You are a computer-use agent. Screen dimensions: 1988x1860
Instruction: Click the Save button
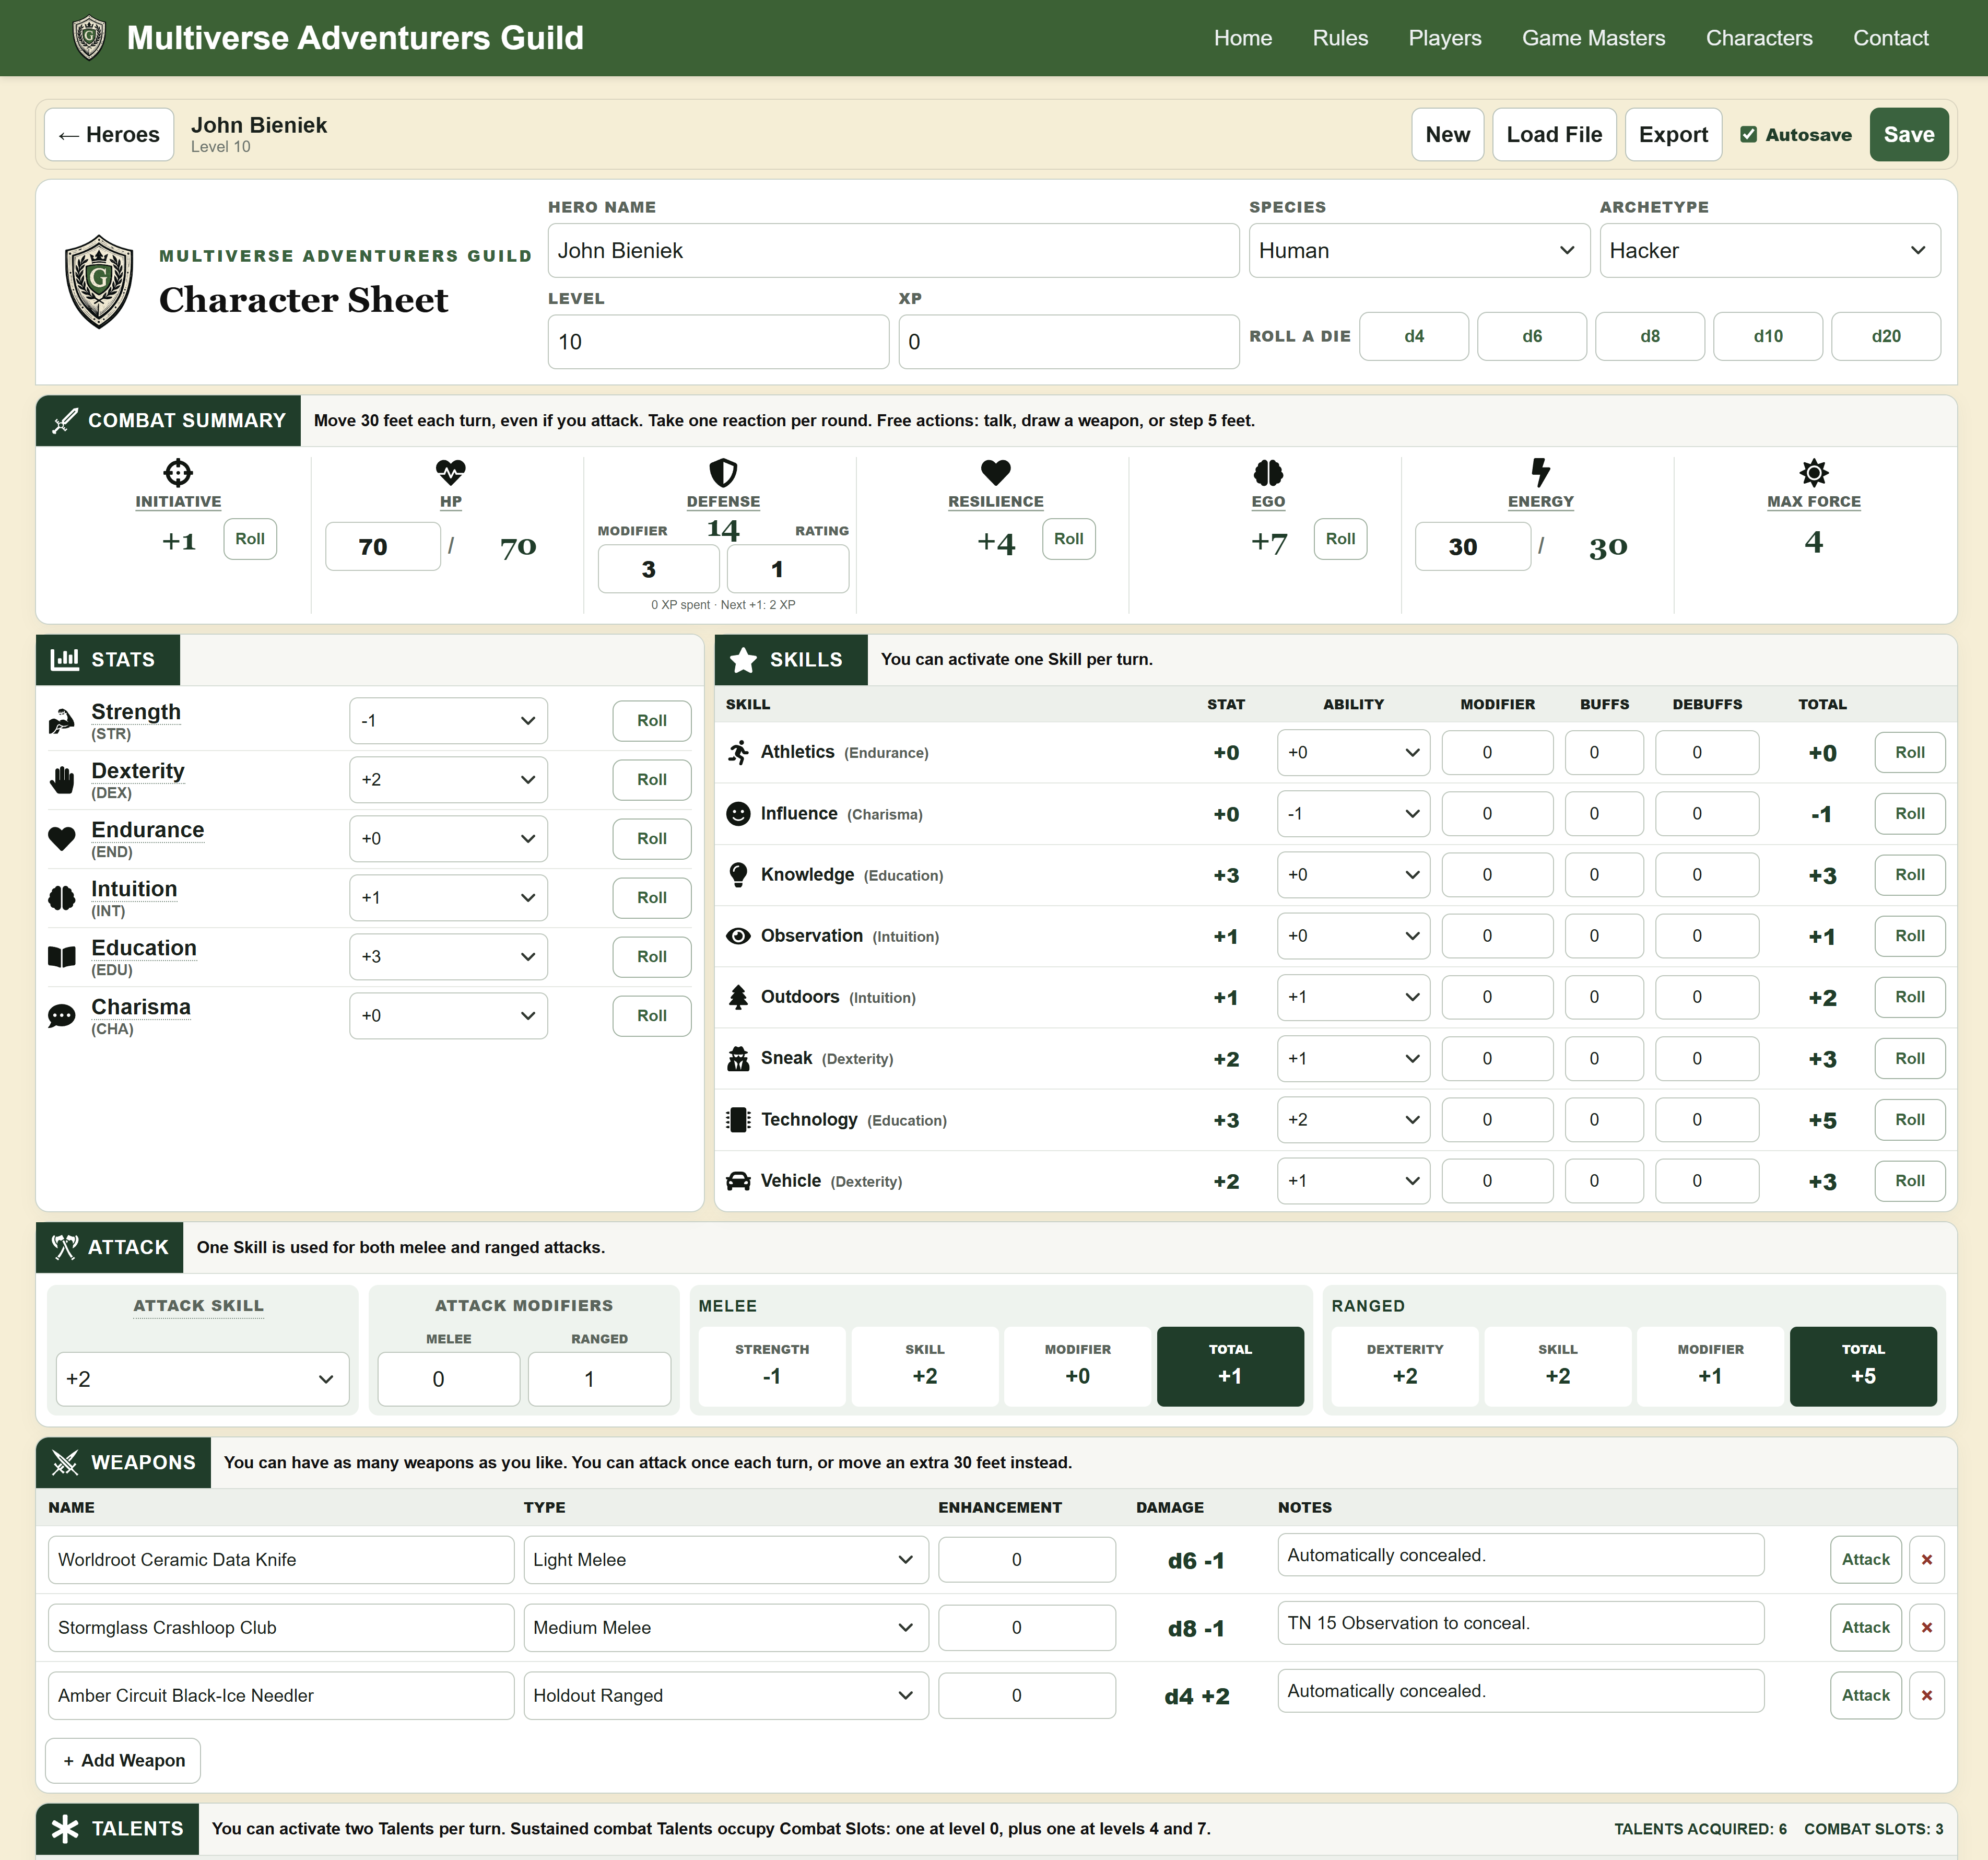pos(1909,134)
